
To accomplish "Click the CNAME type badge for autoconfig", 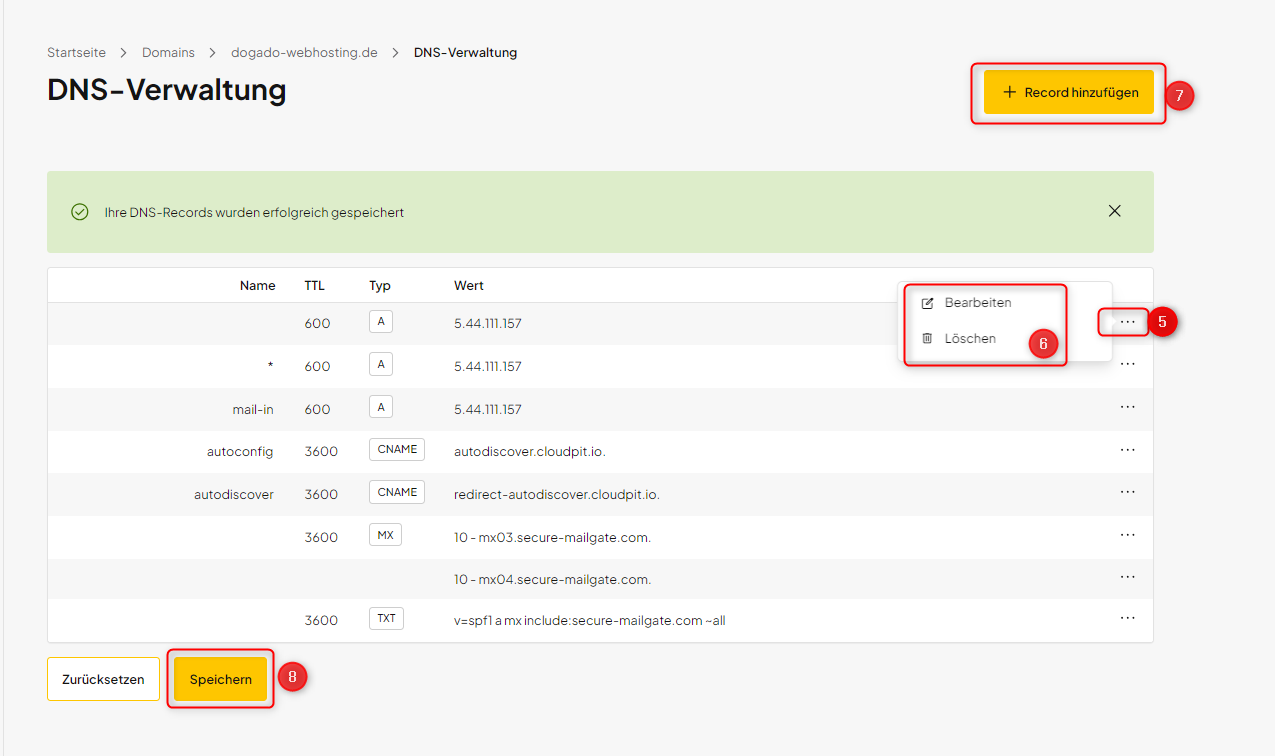I will coord(397,450).
